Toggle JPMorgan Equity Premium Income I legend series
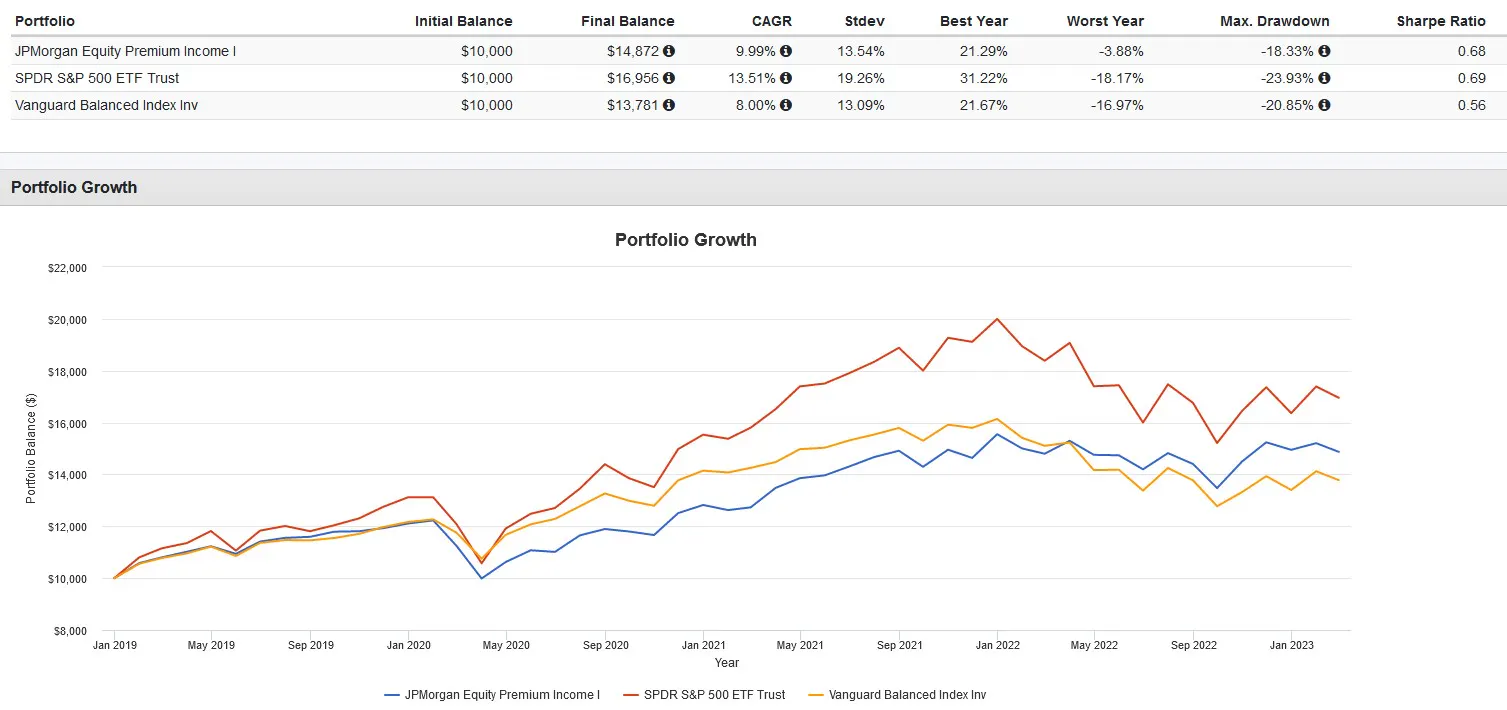 point(502,694)
